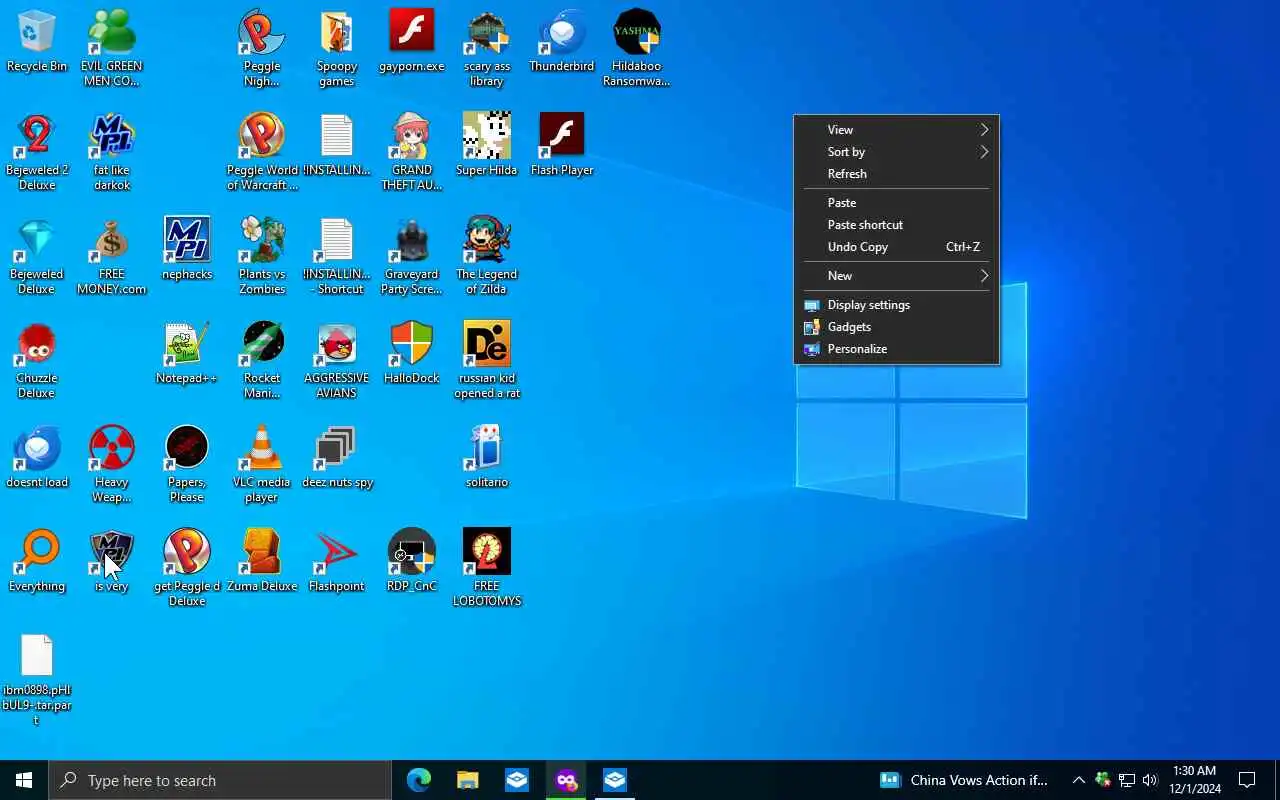The width and height of the screenshot is (1280, 800).
Task: Select the Flash Player desktop shortcut
Action: [x=562, y=146]
